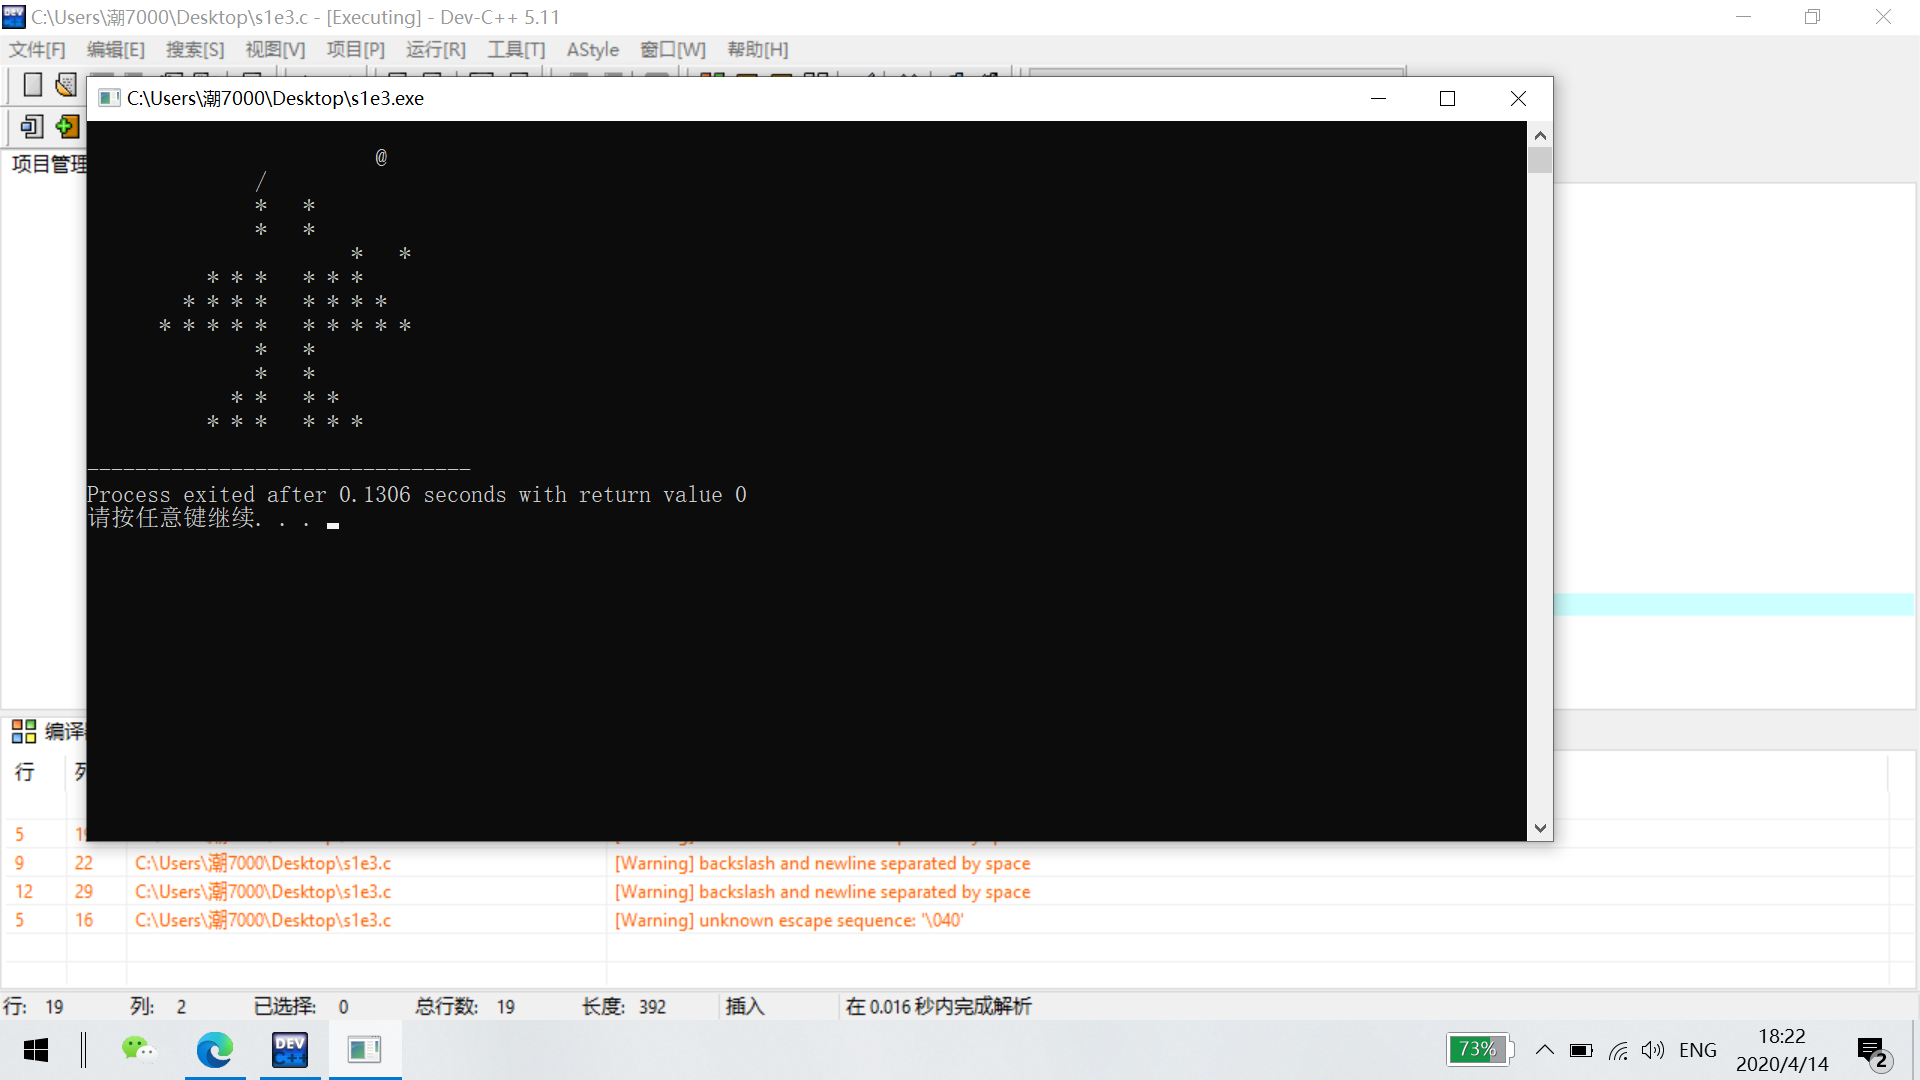
Task: Click the battery tray icon
Action: click(x=1581, y=1050)
